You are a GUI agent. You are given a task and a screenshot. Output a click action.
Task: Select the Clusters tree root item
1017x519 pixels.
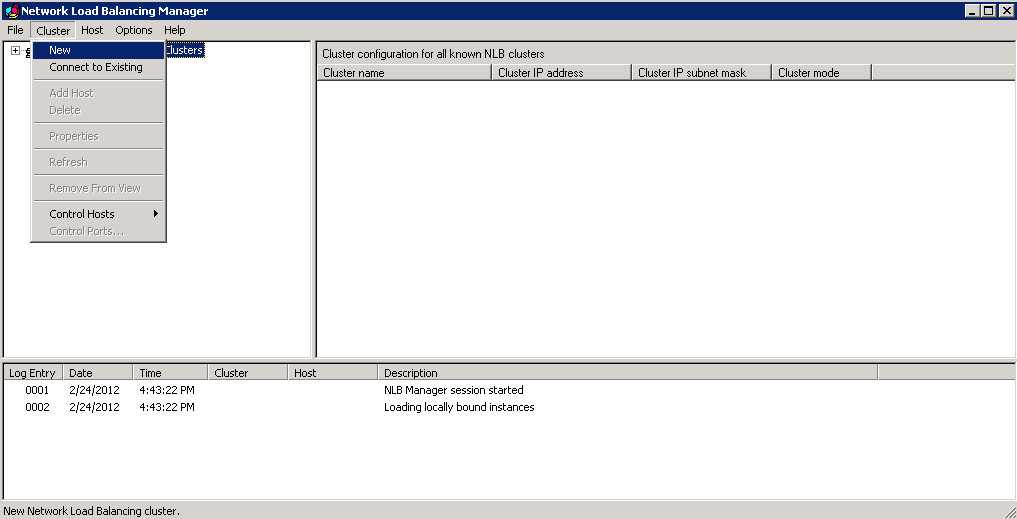point(184,50)
